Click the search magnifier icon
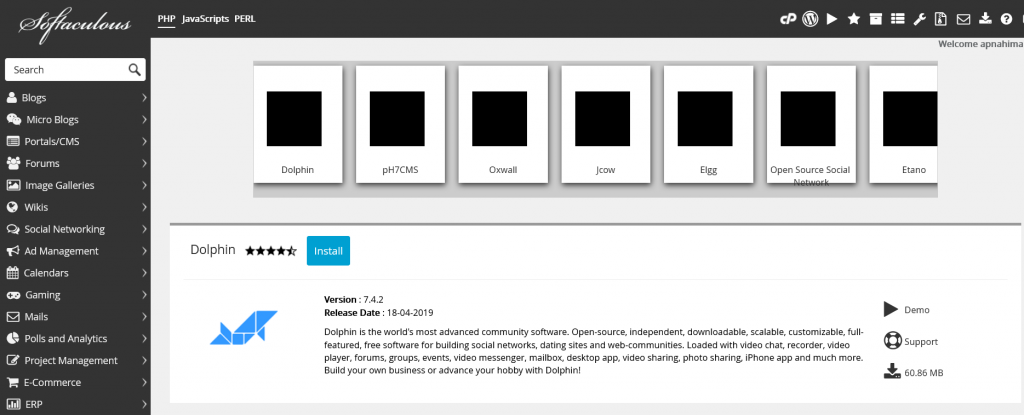 pos(135,70)
